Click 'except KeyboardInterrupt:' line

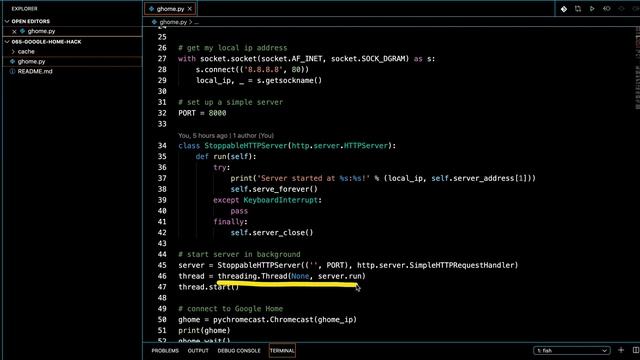click(267, 200)
